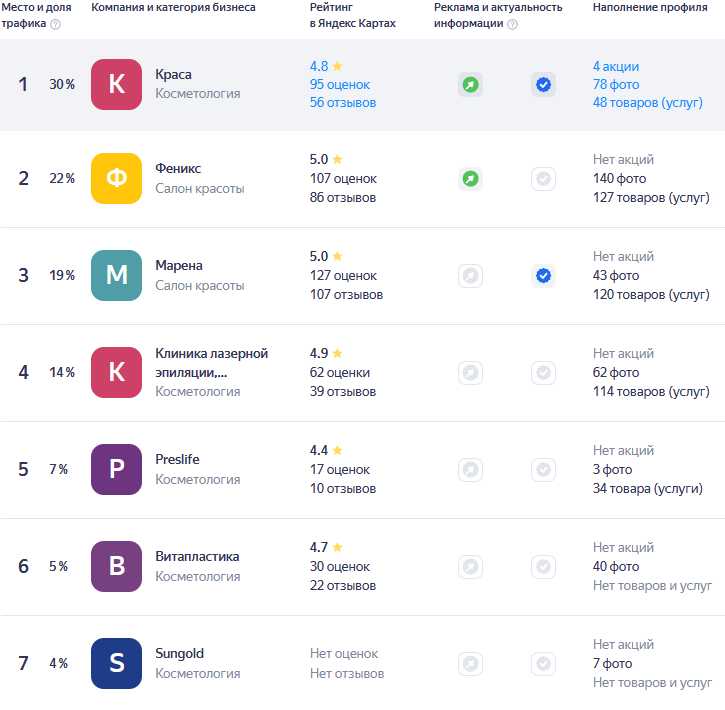The width and height of the screenshot is (725, 710).
Task: Click the inactive advertising icon for Клиника лазерной эпиляции
Action: pos(471,373)
